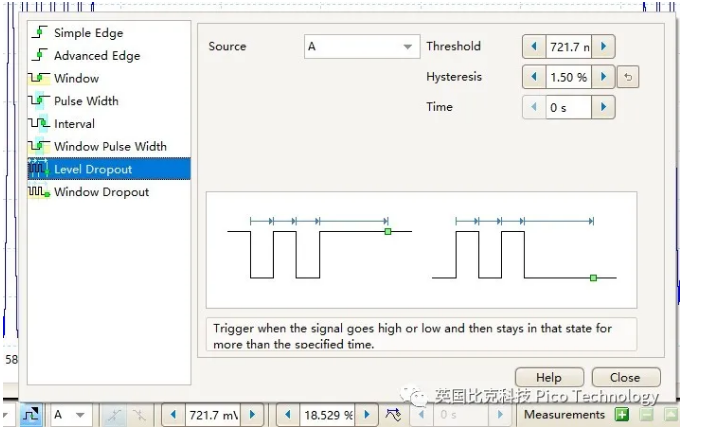The image size is (703, 430).
Task: Choose the Advanced Edge trigger type
Action: pos(96,56)
